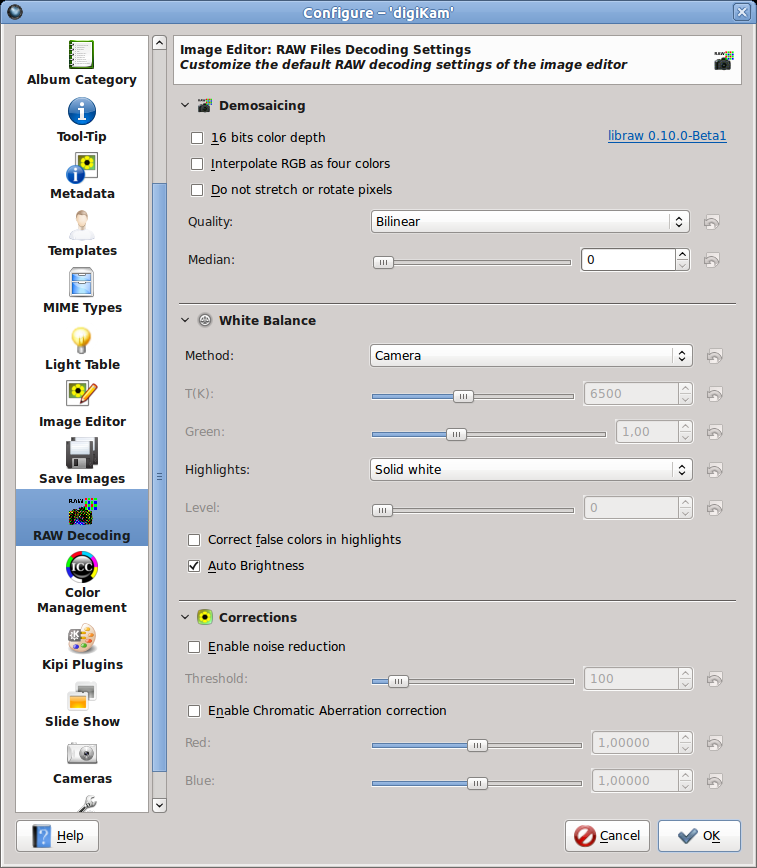This screenshot has height=868, width=757.
Task: Open the Cameras settings icon
Action: coord(81,753)
